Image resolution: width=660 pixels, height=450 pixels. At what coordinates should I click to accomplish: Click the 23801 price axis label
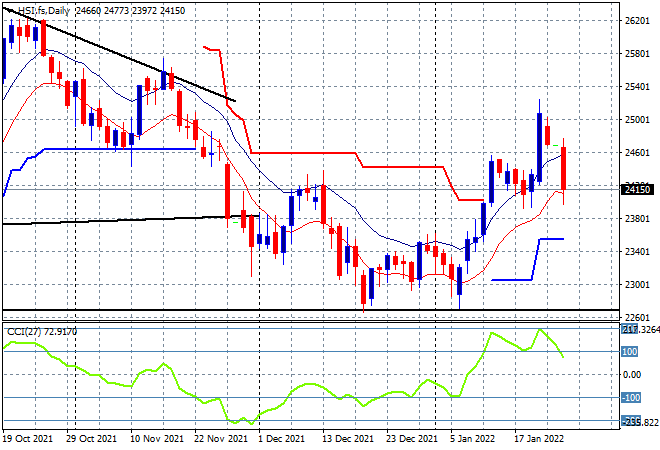tap(637, 219)
